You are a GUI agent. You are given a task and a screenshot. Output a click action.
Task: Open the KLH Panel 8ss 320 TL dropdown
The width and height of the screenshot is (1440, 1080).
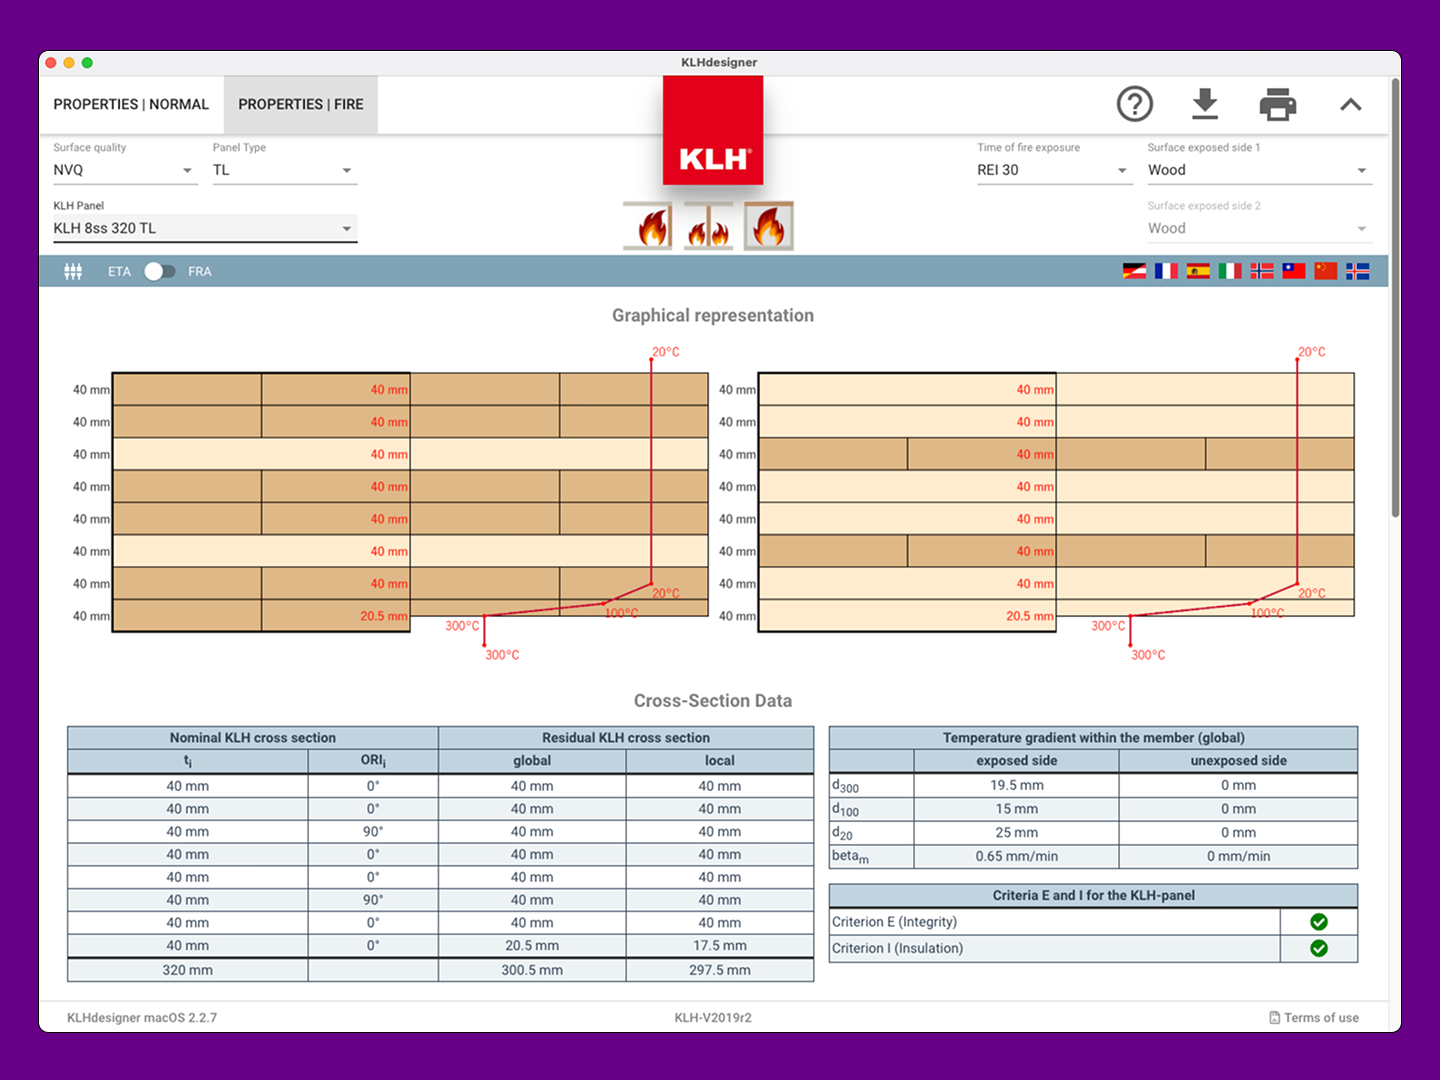[x=205, y=228]
